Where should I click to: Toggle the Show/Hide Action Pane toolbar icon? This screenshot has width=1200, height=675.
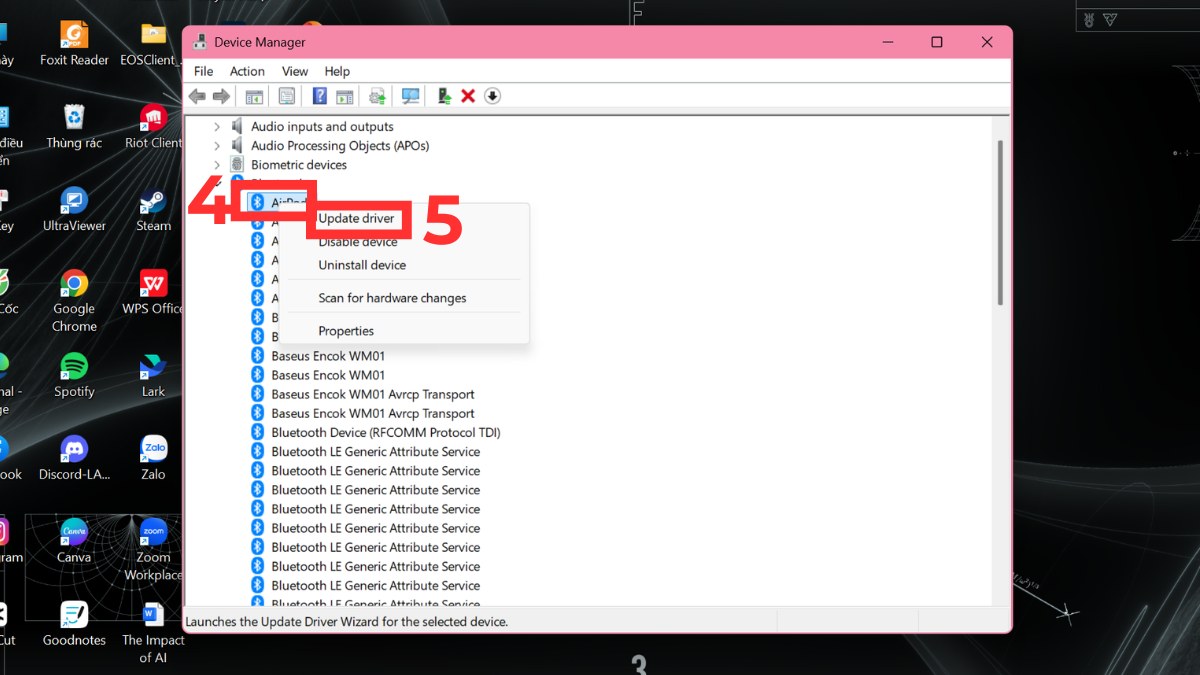click(x=345, y=96)
